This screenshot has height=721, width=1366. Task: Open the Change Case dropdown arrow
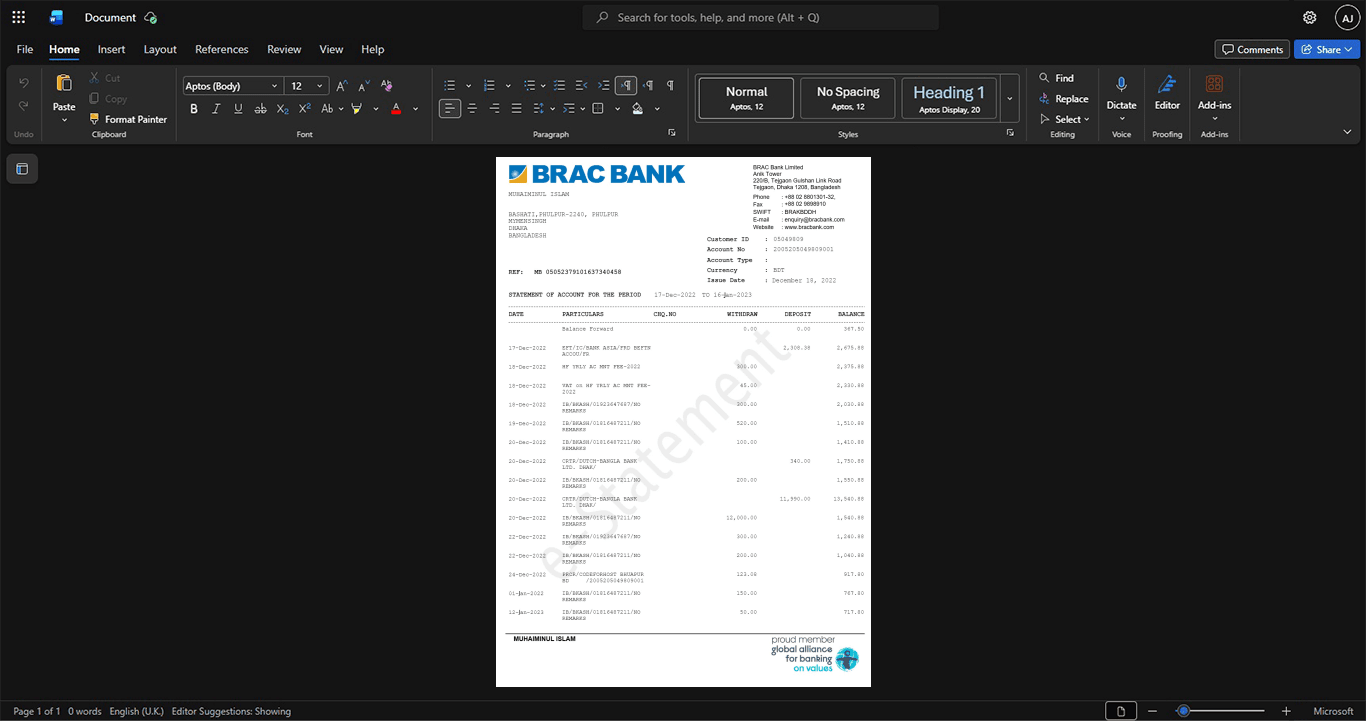tap(341, 109)
